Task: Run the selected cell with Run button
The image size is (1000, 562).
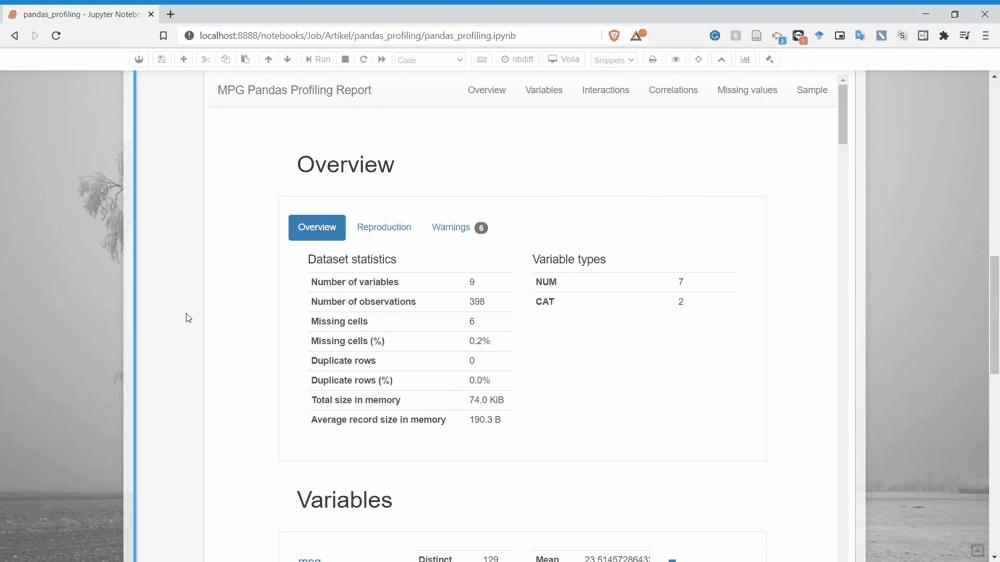Action: 318,59
